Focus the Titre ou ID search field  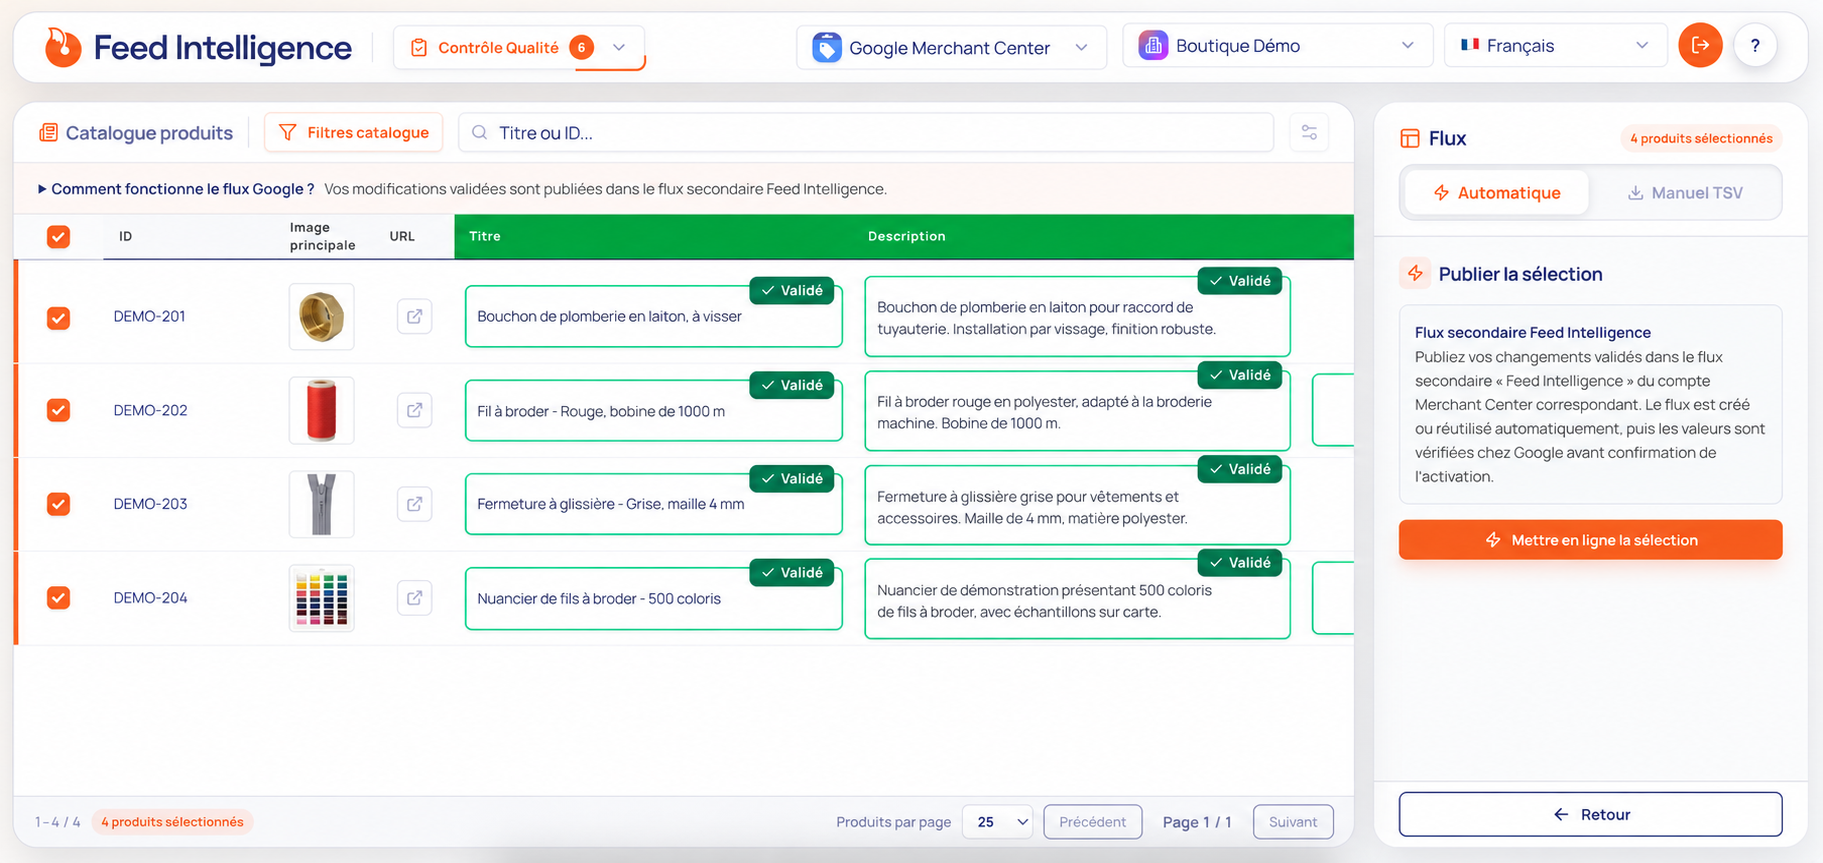pyautogui.click(x=866, y=132)
